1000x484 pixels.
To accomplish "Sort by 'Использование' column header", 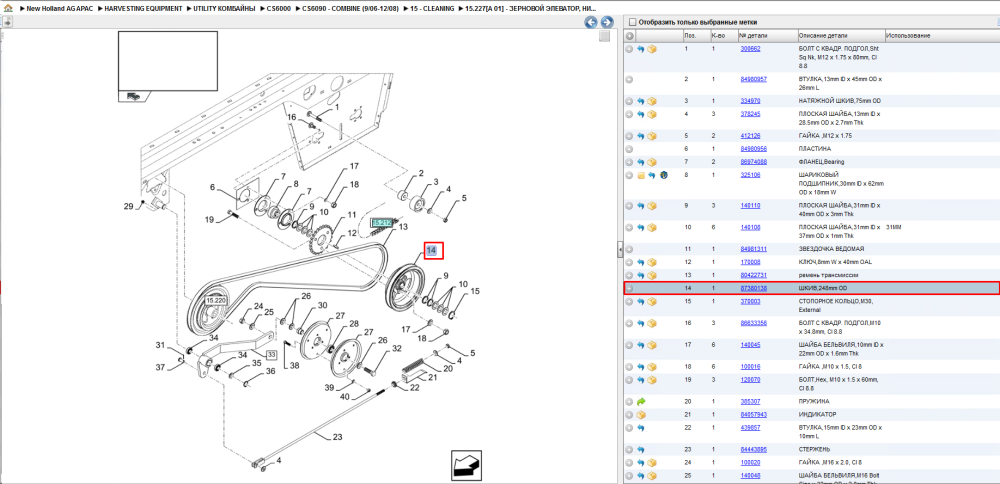I will coord(942,36).
